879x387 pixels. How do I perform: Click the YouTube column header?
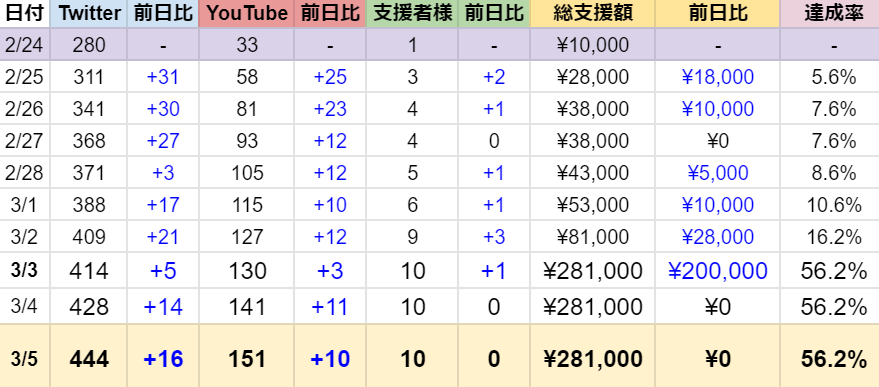point(247,13)
